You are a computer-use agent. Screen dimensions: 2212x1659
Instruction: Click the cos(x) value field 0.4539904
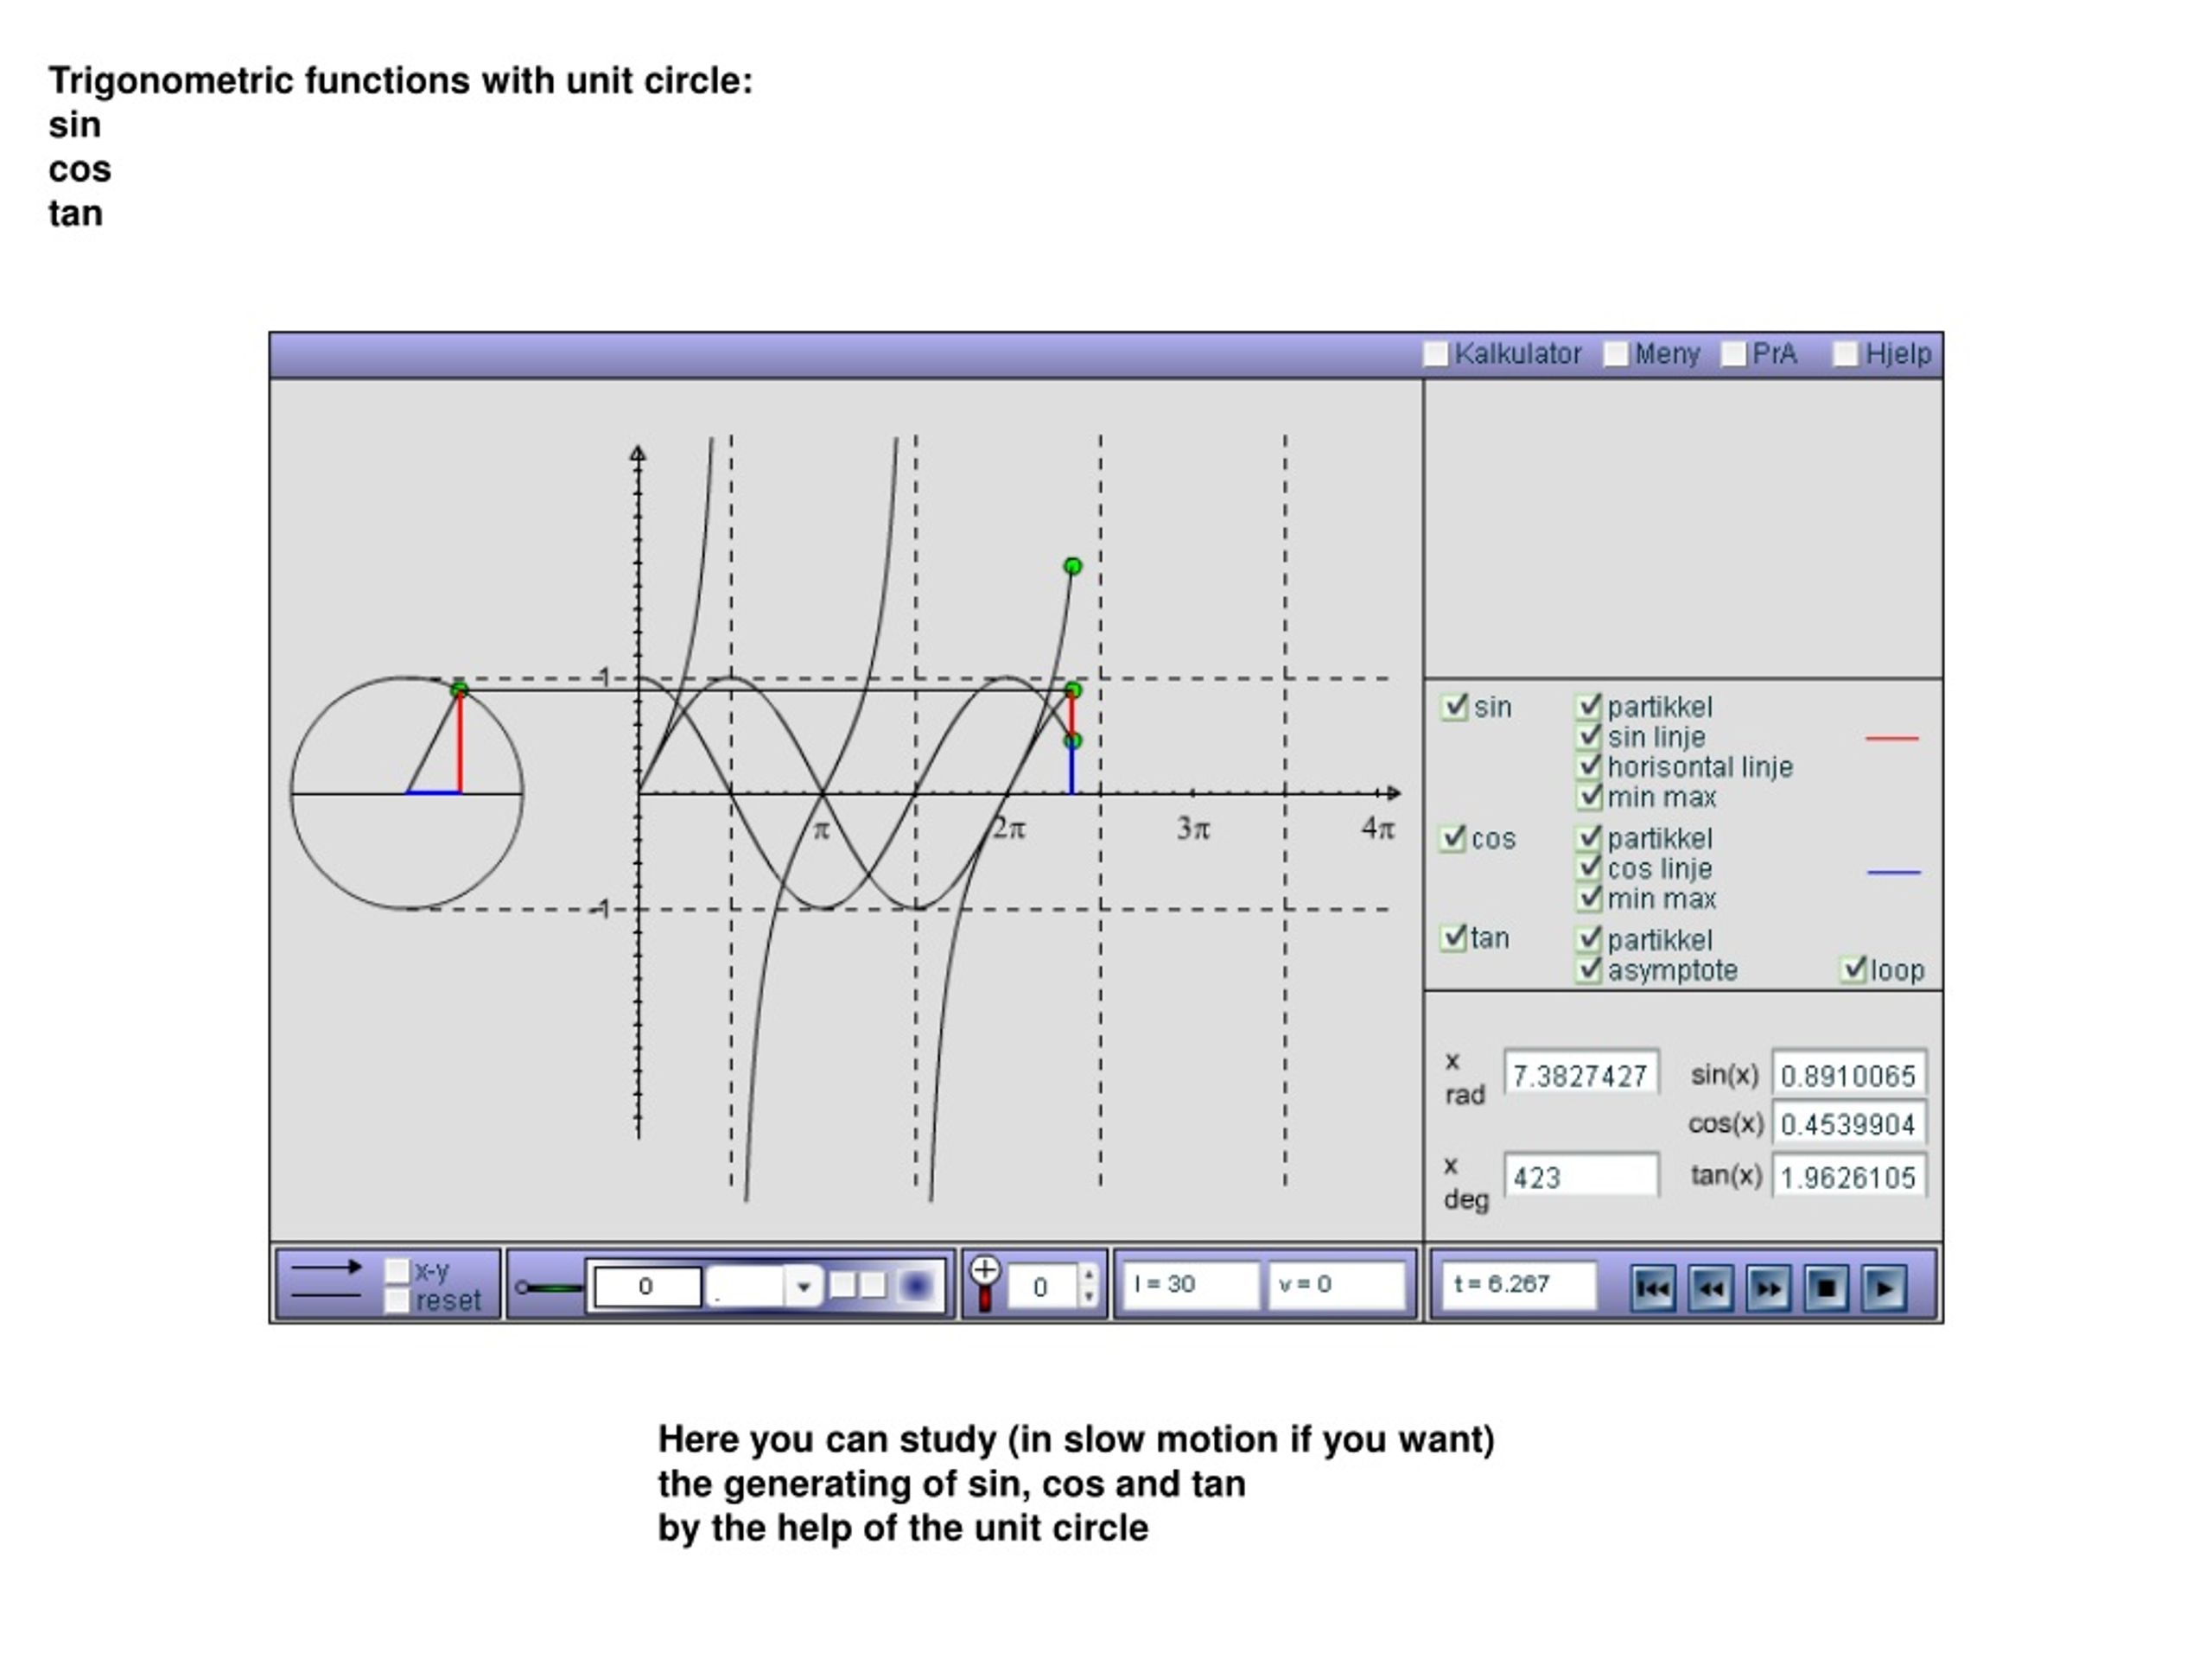[1848, 1124]
